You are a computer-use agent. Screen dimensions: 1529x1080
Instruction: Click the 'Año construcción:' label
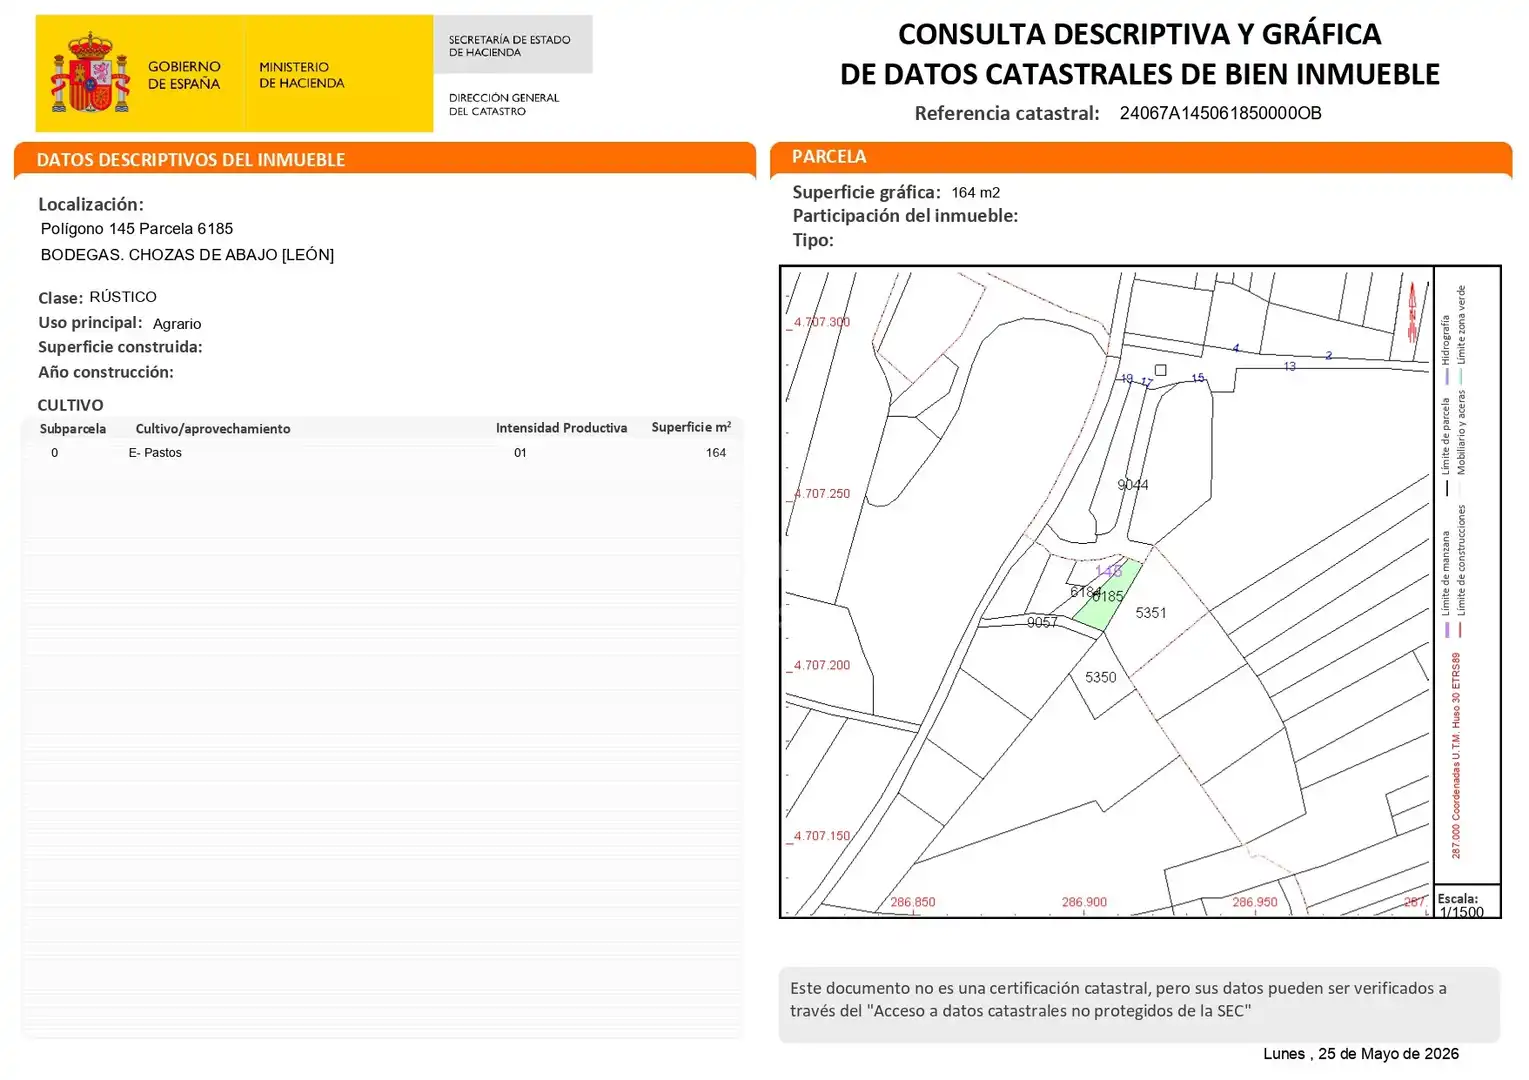tap(106, 372)
